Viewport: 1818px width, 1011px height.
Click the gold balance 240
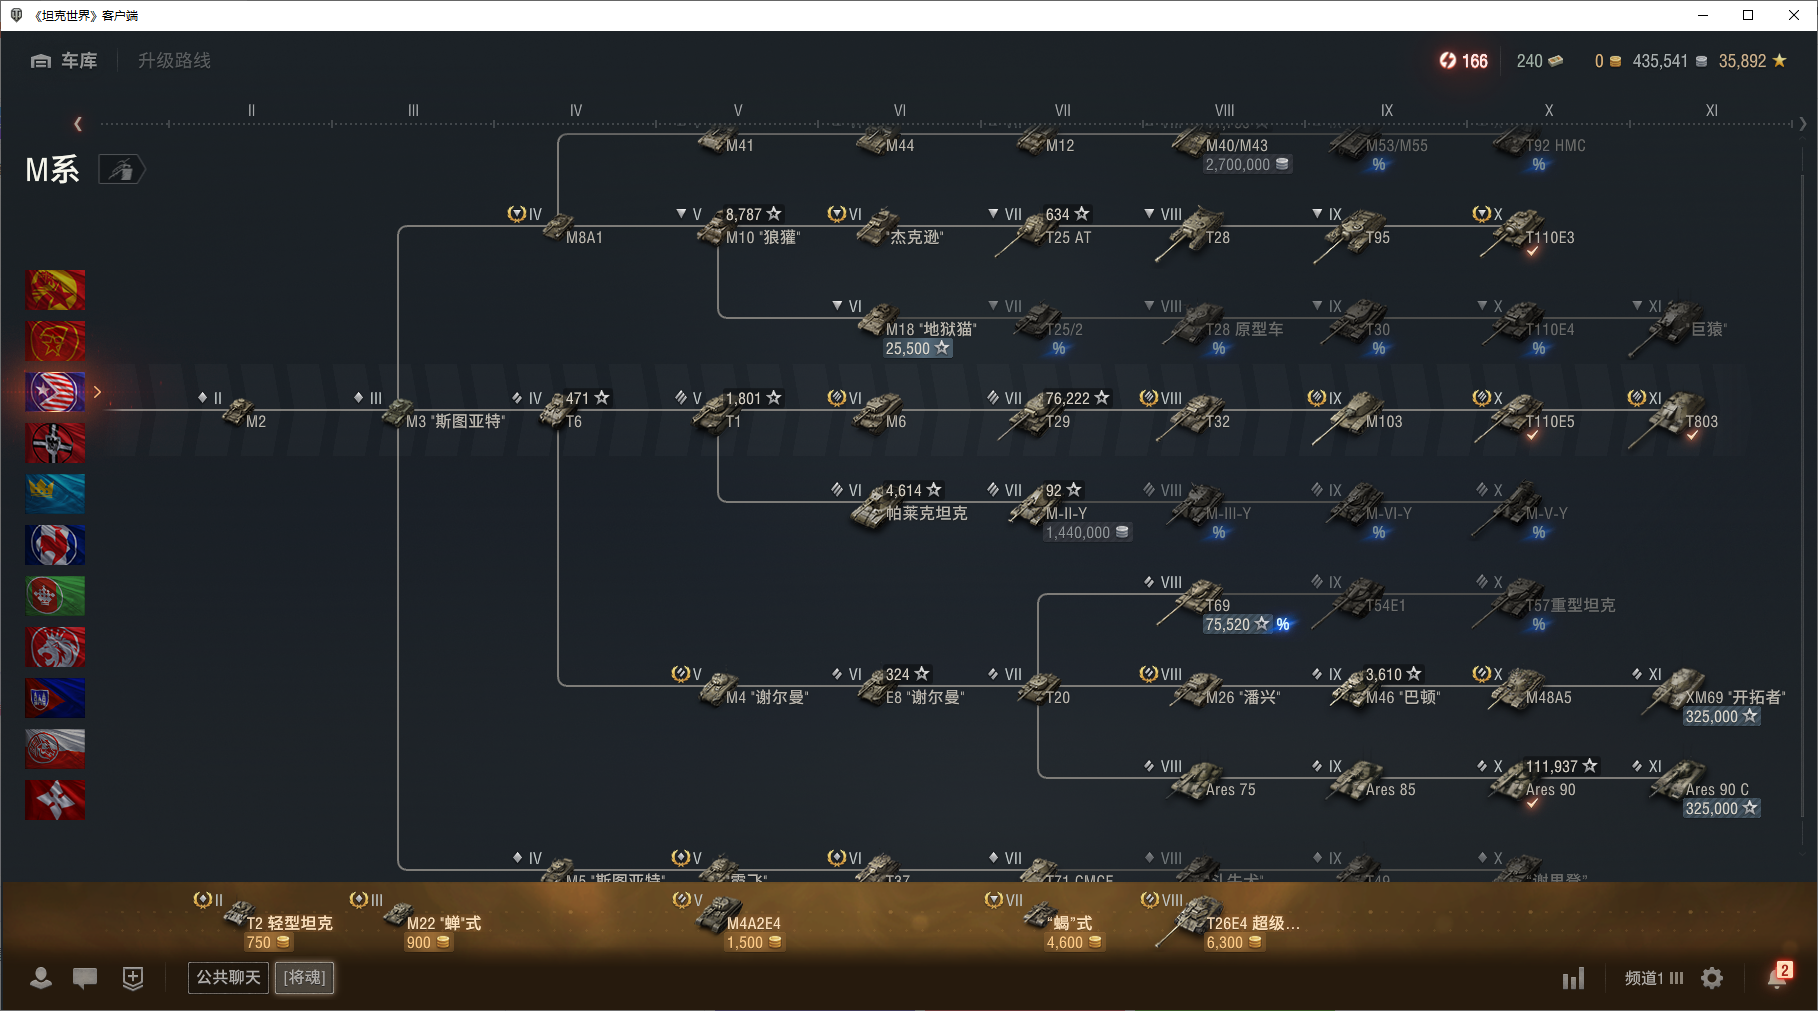pos(1540,61)
